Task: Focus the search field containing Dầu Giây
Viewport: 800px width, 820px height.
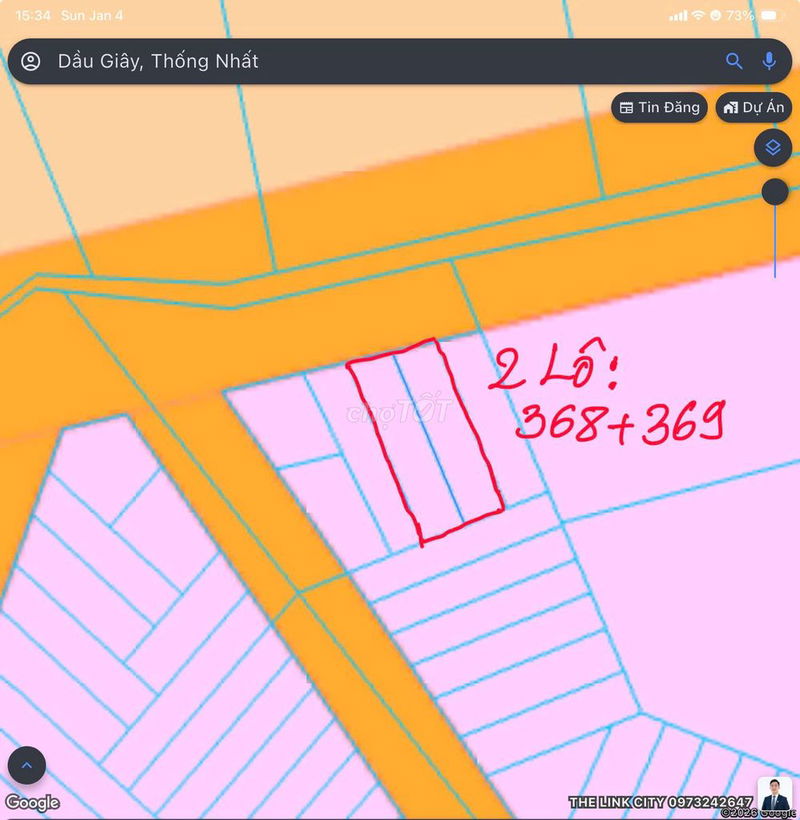Action: tap(380, 61)
